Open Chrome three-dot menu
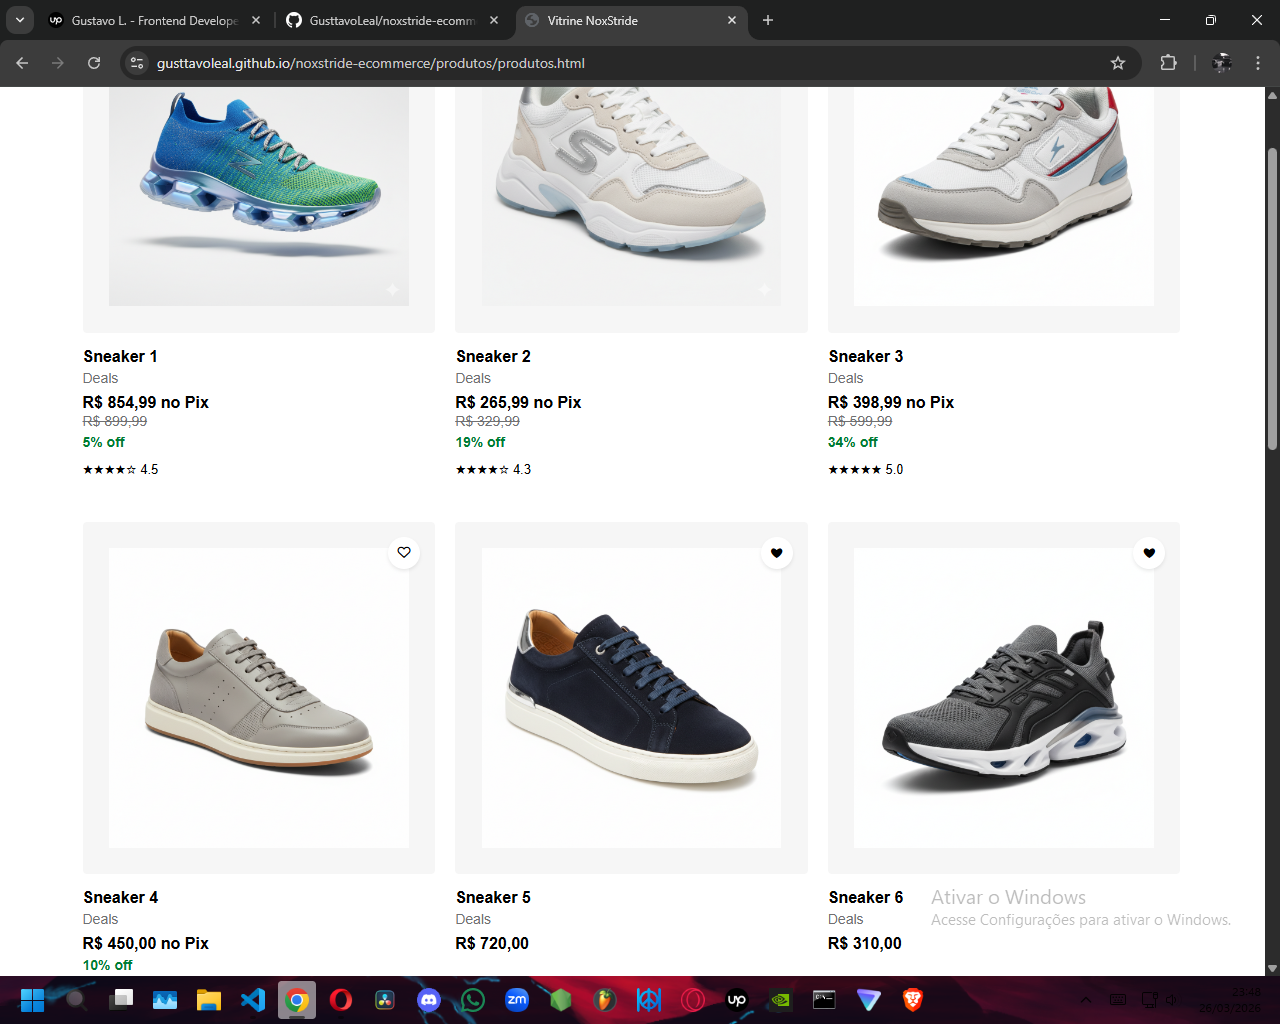Screen dimensions: 1280x1024 (1258, 63)
